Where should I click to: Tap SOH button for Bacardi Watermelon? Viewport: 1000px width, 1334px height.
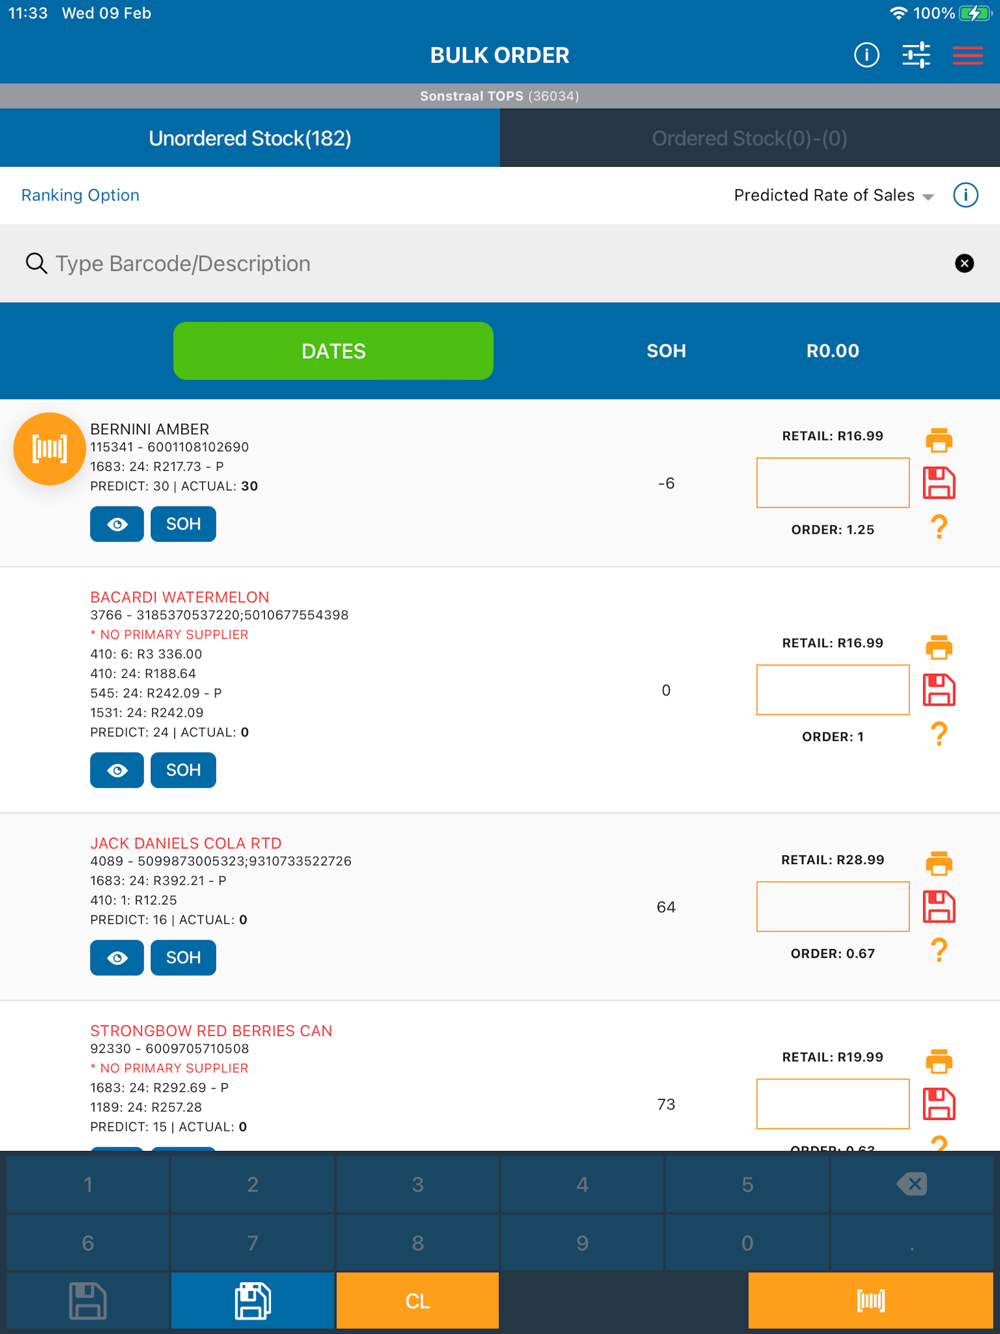pyautogui.click(x=183, y=770)
